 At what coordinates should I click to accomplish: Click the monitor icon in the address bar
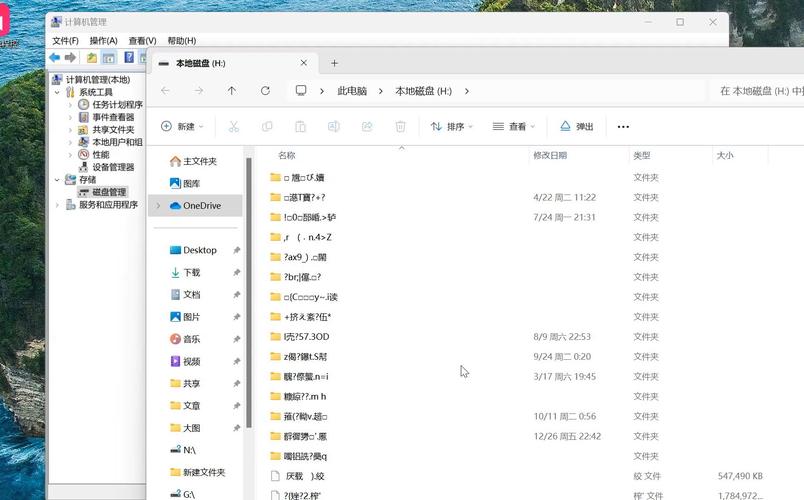[x=301, y=91]
